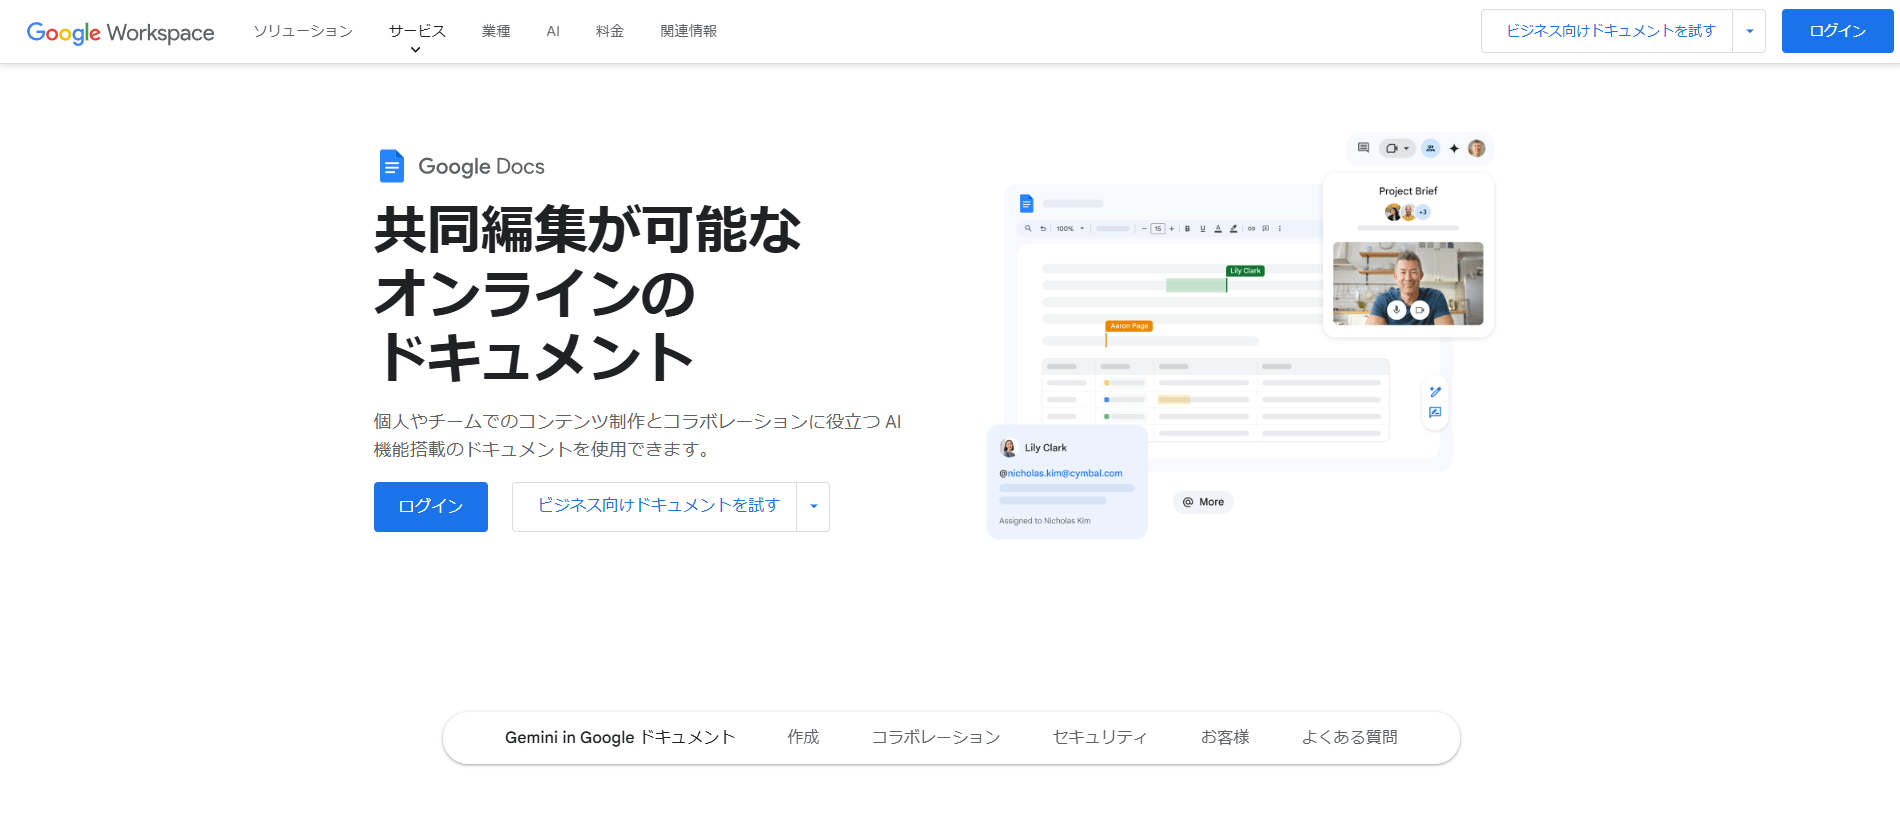This screenshot has height=816, width=1900.
Task: Click the 100% zoom control in illustration
Action: tap(1070, 228)
